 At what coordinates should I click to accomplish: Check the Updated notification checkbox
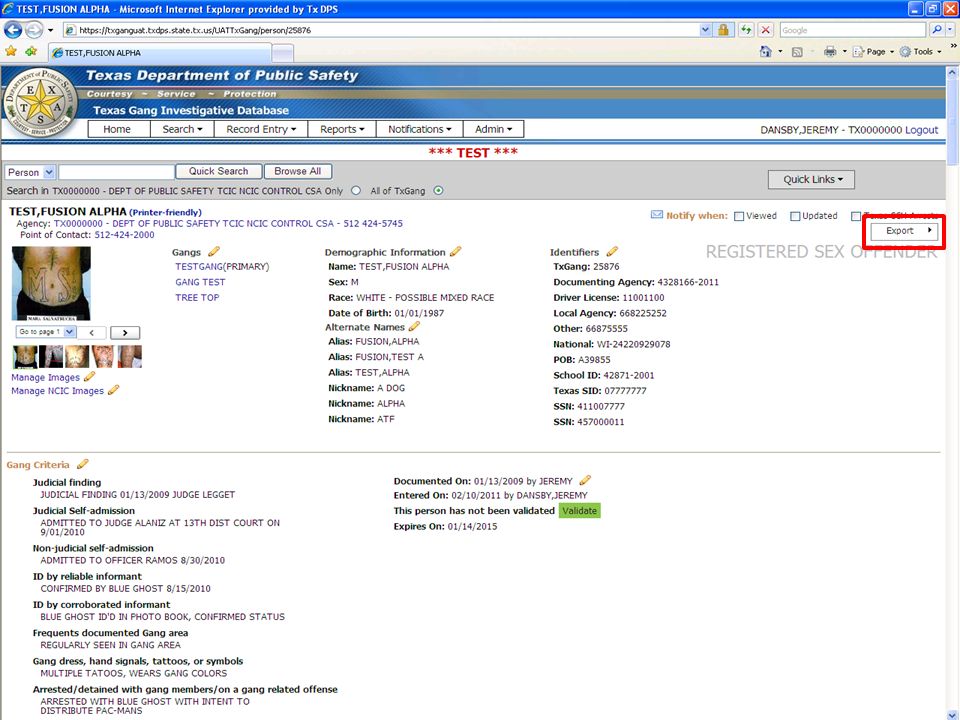pos(795,216)
